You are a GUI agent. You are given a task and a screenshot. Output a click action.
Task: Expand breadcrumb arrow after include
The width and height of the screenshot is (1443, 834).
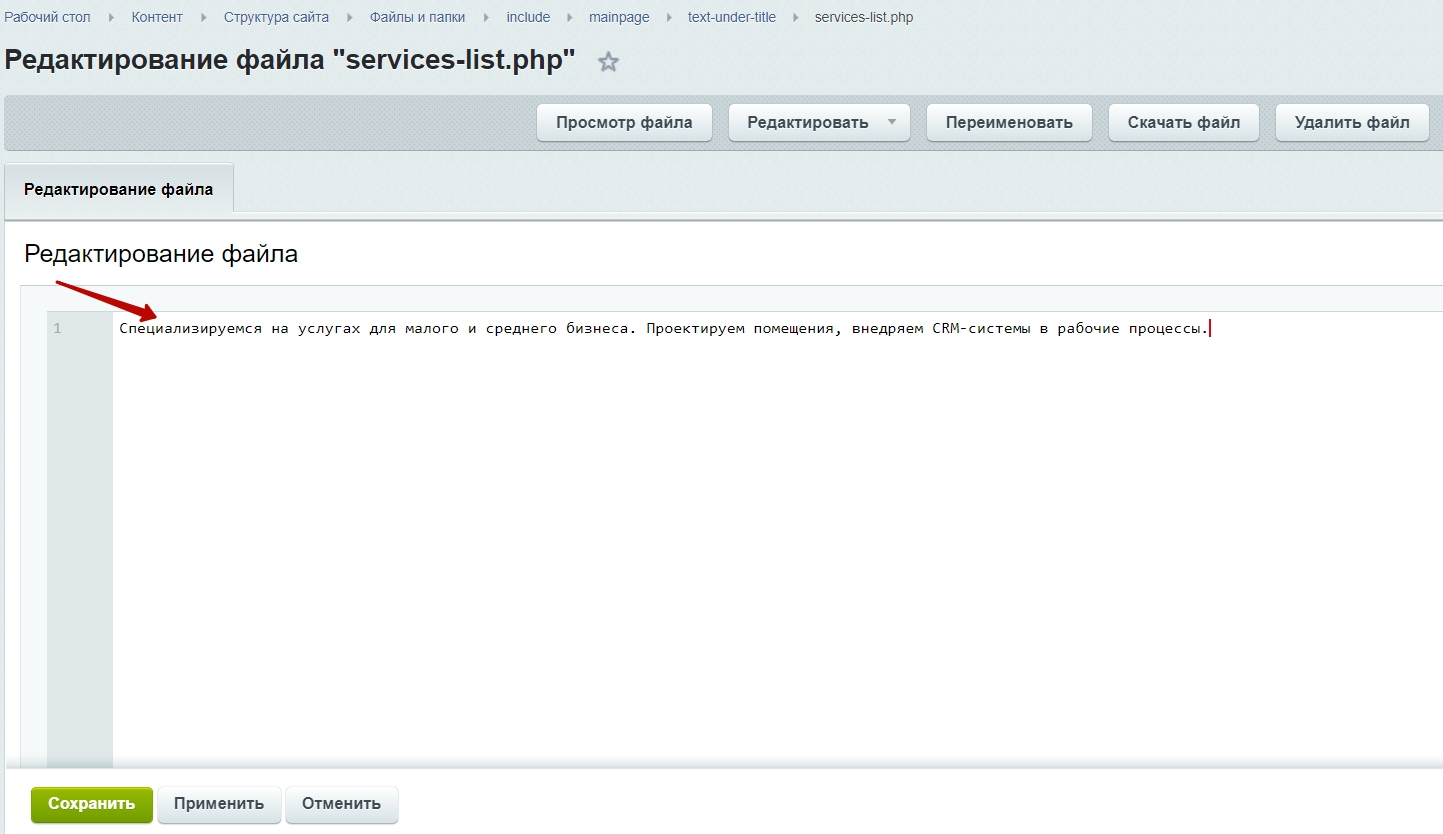(x=570, y=18)
